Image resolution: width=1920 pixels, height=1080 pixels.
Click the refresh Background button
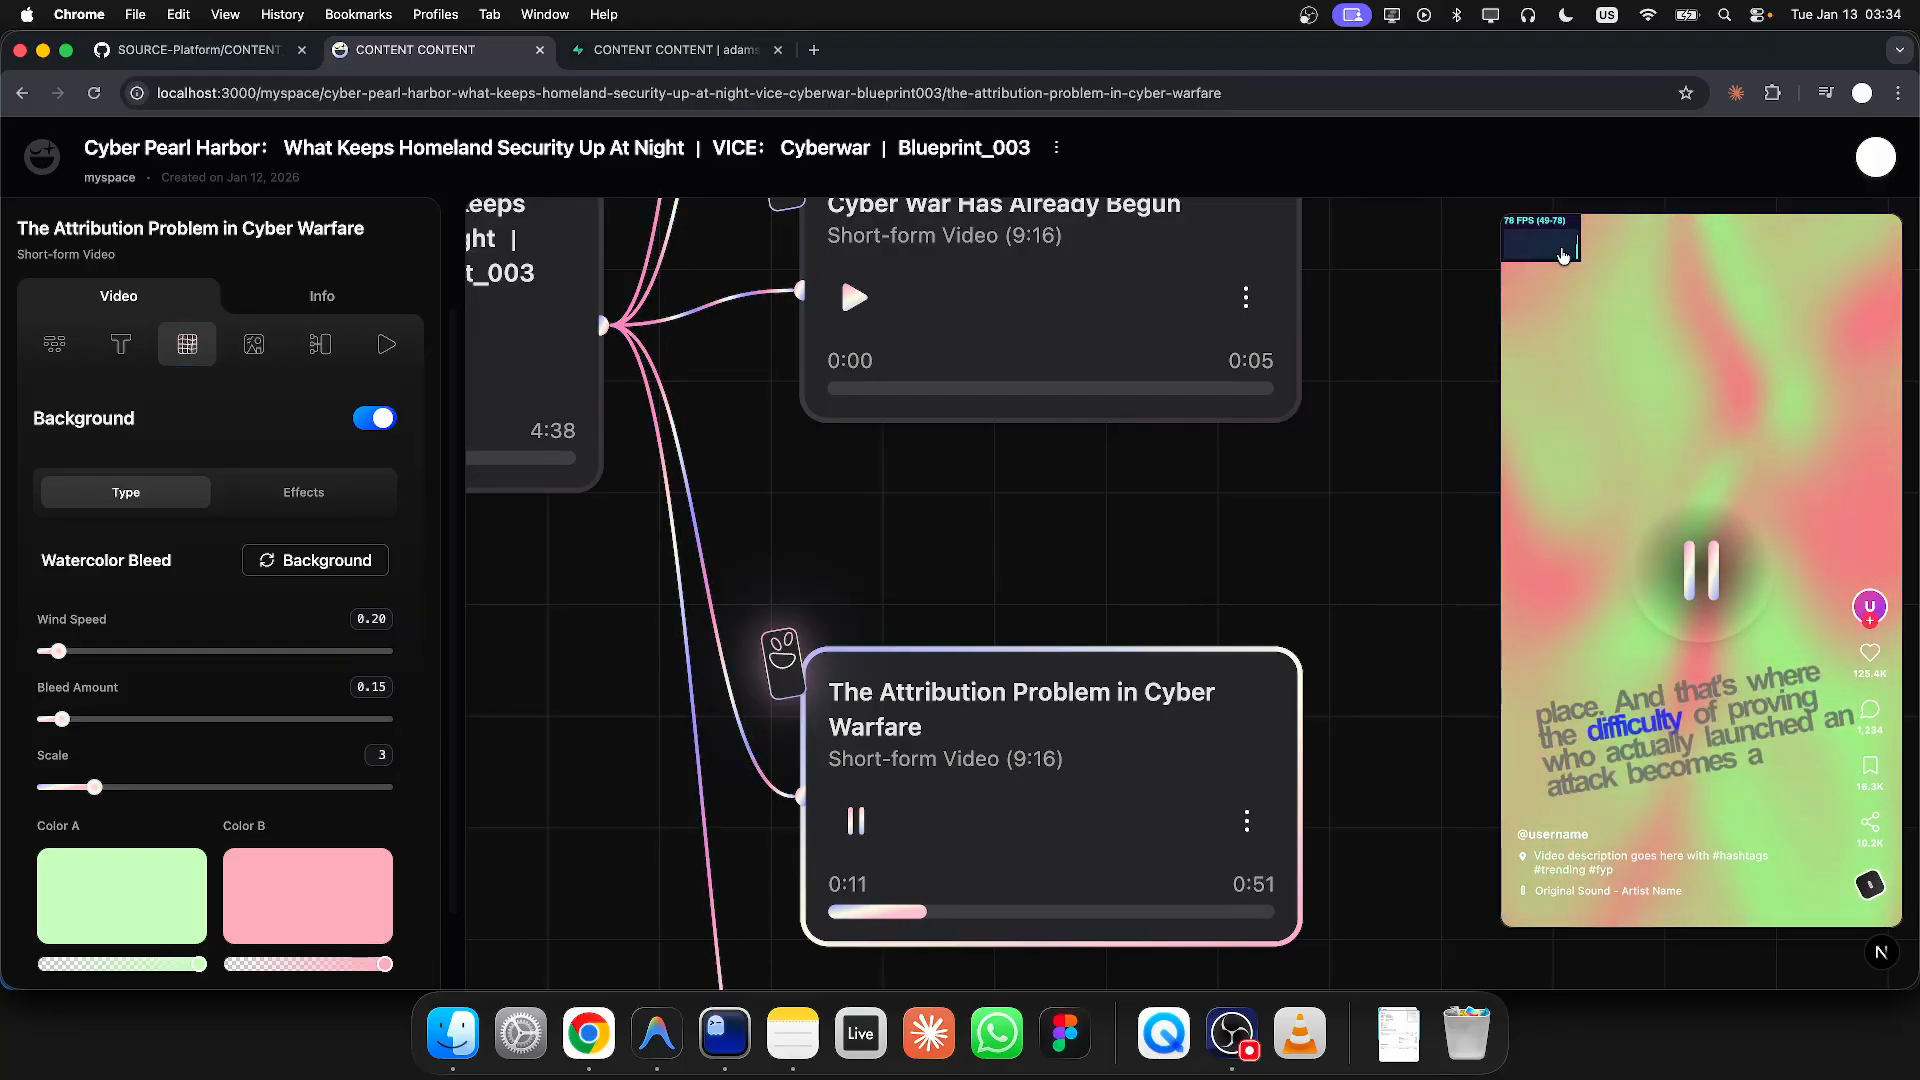point(315,560)
